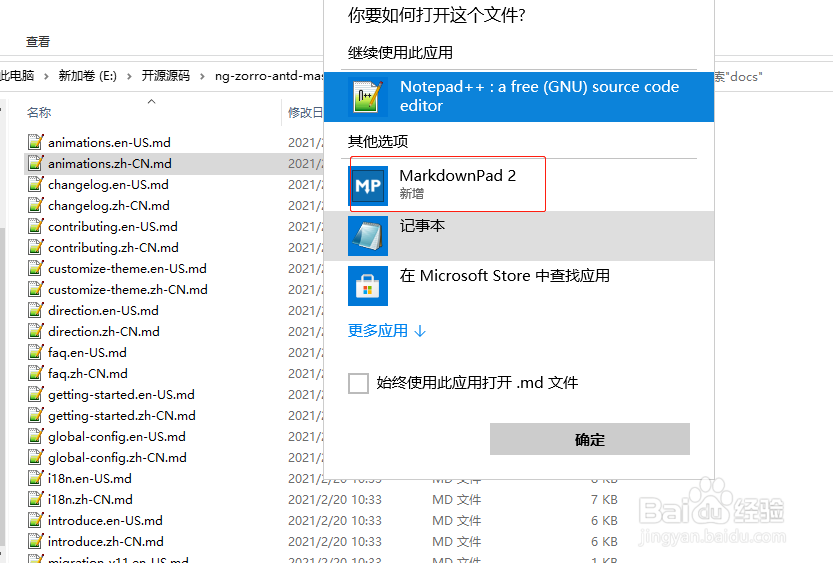Confirm with the 确定 button
The height and width of the screenshot is (566, 833).
click(x=590, y=439)
